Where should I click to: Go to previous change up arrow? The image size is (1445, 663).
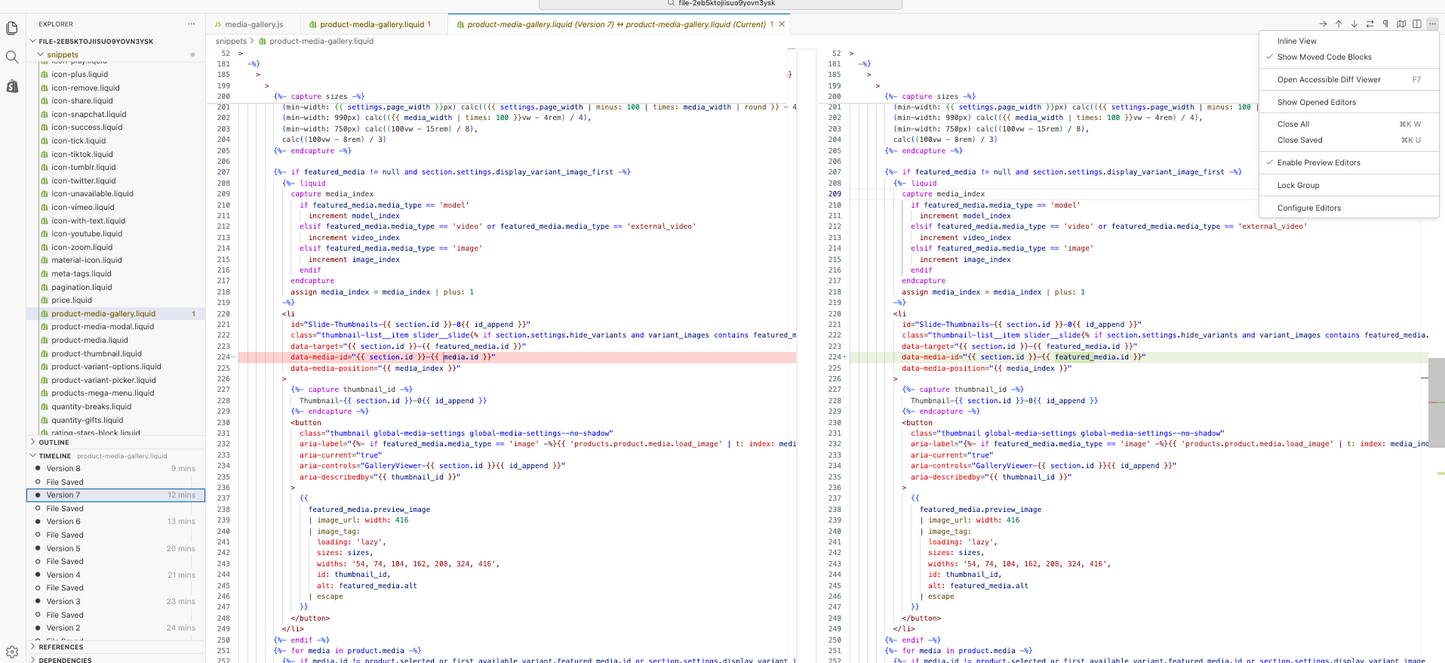(1338, 23)
